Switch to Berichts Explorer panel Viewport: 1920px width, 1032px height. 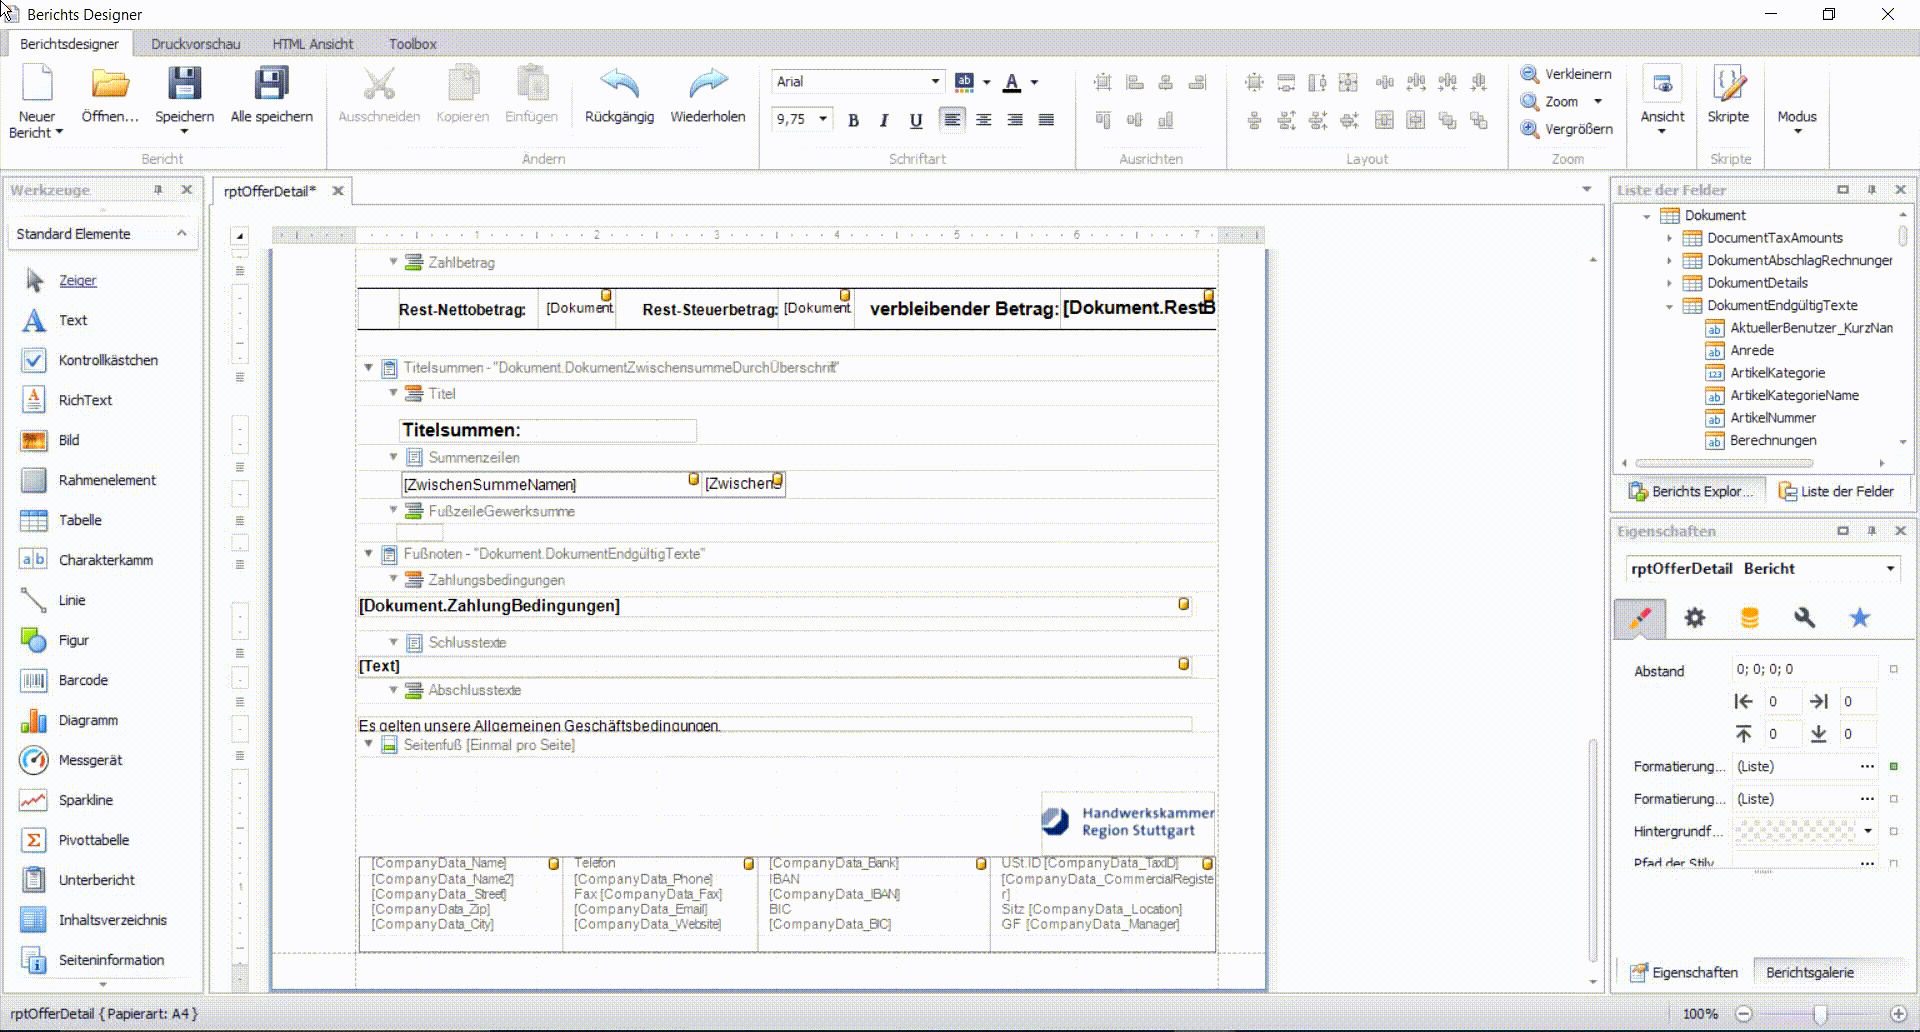click(1690, 491)
